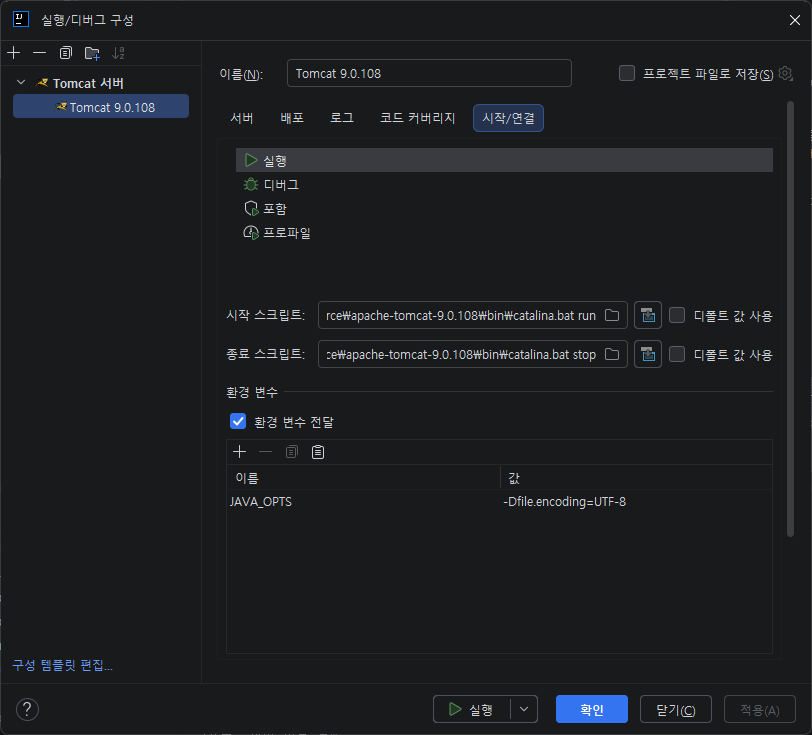Collapse the Tomcat 서버 tree node
812x735 pixels.
pos(21,82)
